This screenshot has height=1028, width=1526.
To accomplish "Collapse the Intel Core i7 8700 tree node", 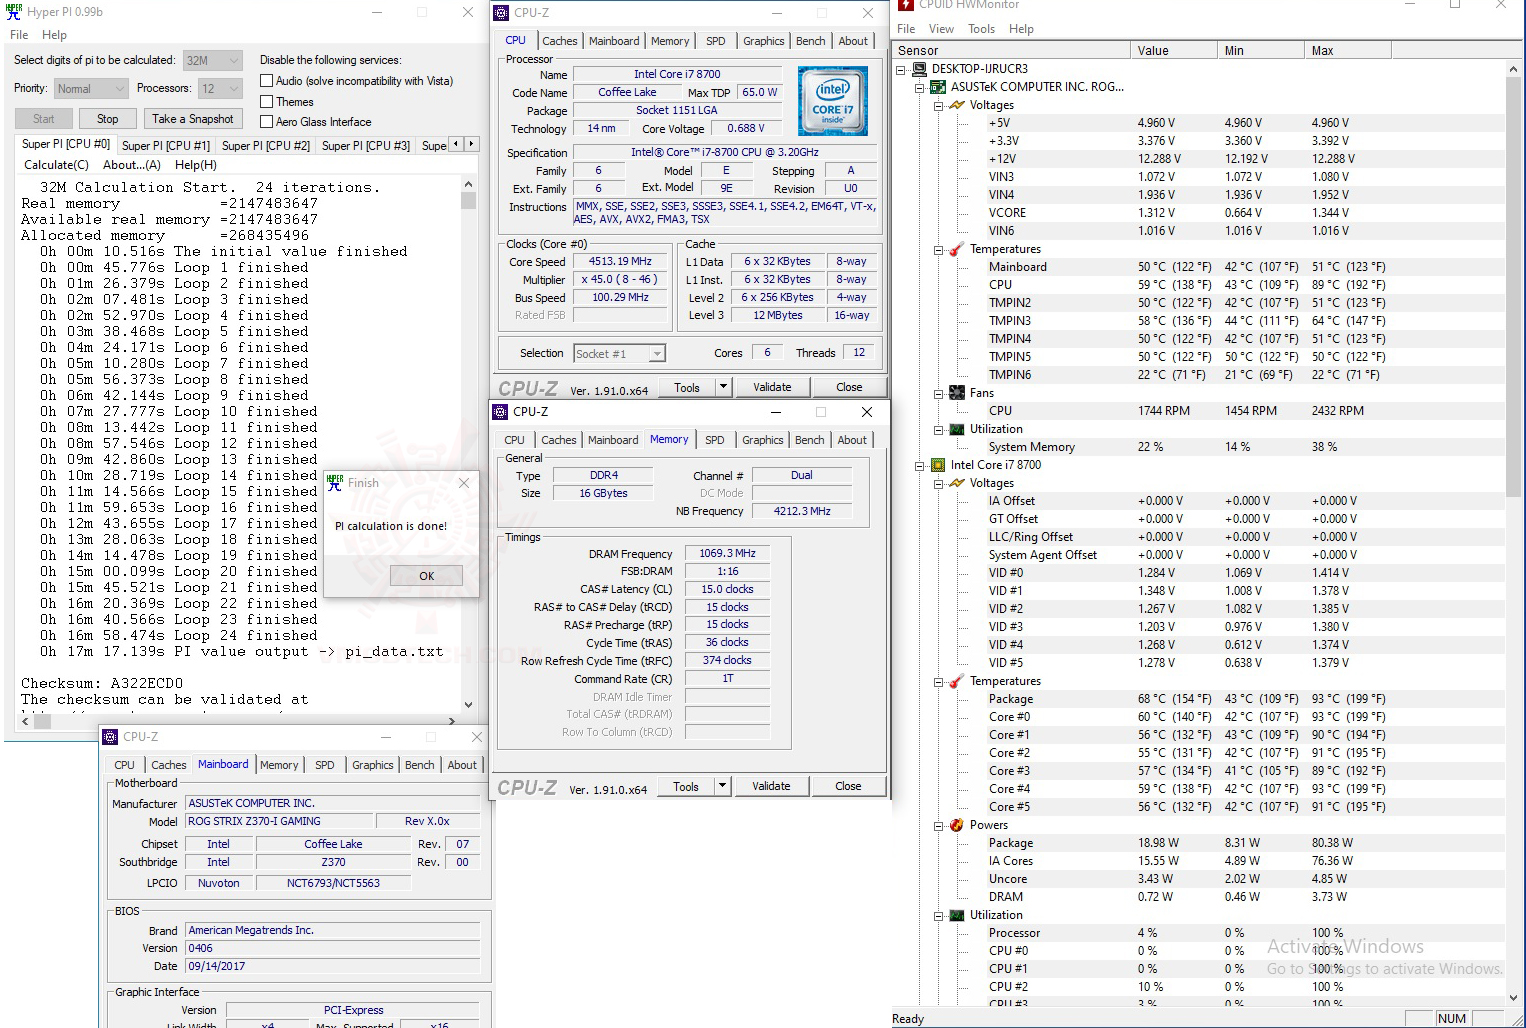I will 919,465.
